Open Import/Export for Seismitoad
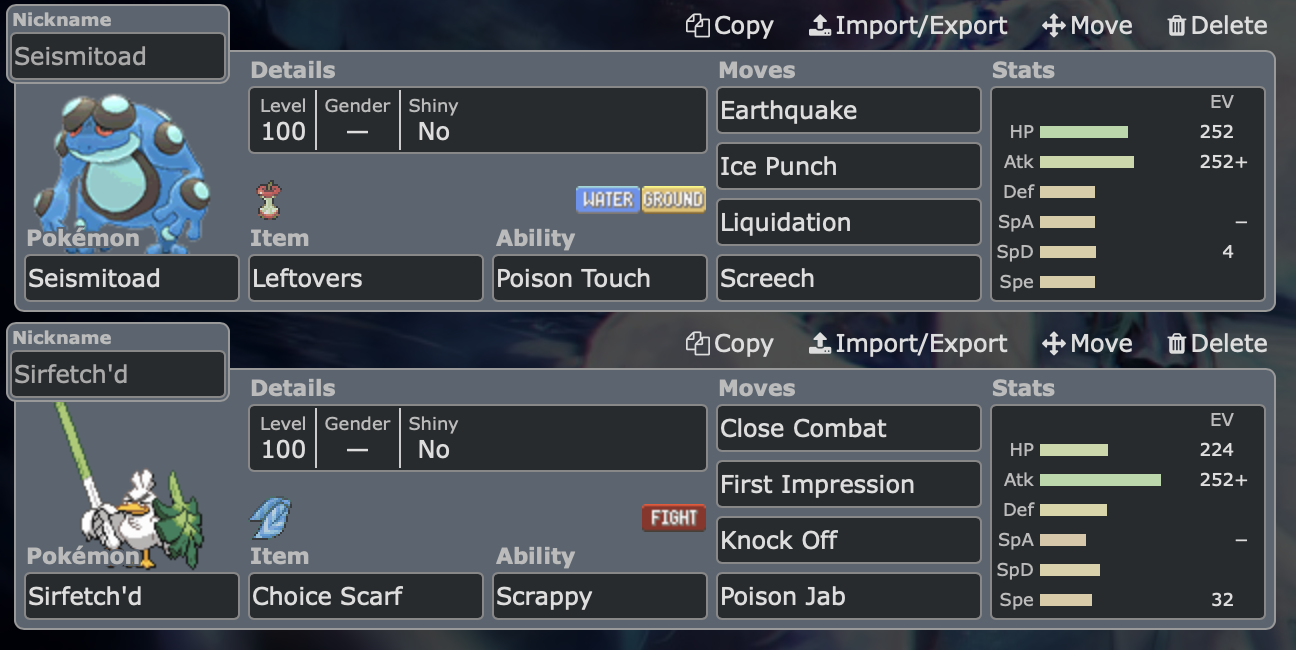1296x650 pixels. pos(908,26)
